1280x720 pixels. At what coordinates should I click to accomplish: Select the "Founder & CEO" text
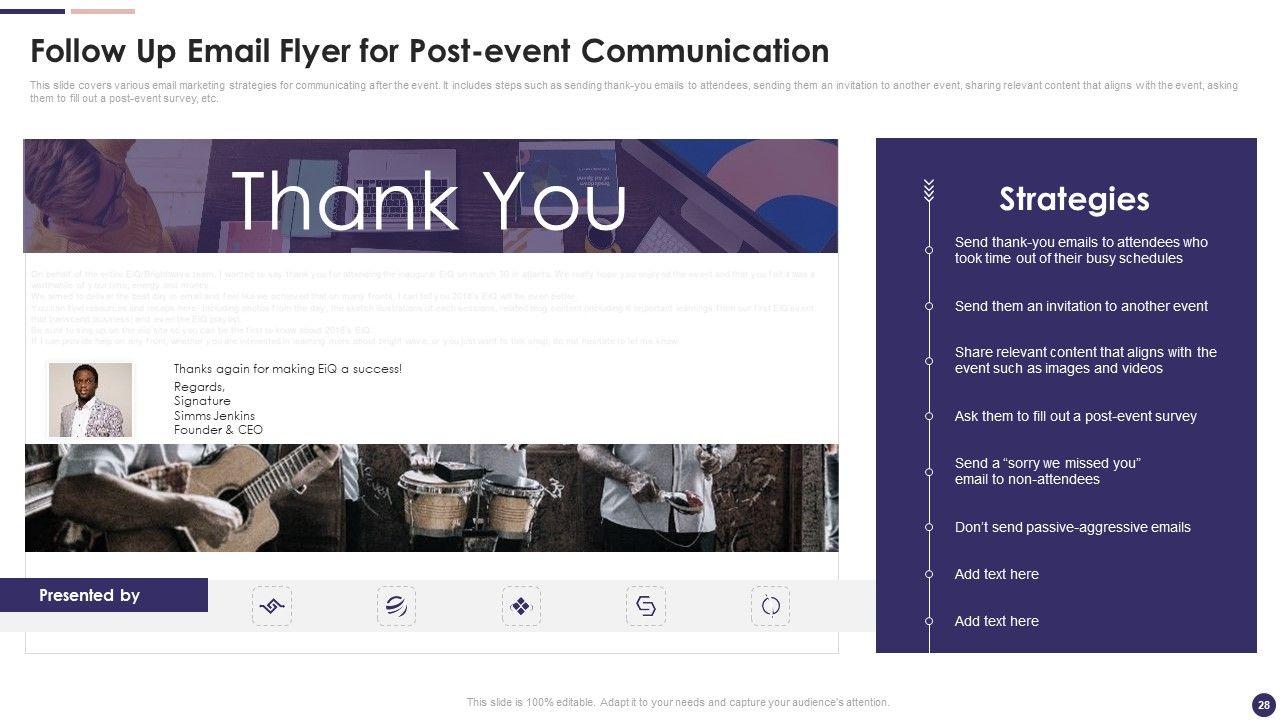click(218, 430)
